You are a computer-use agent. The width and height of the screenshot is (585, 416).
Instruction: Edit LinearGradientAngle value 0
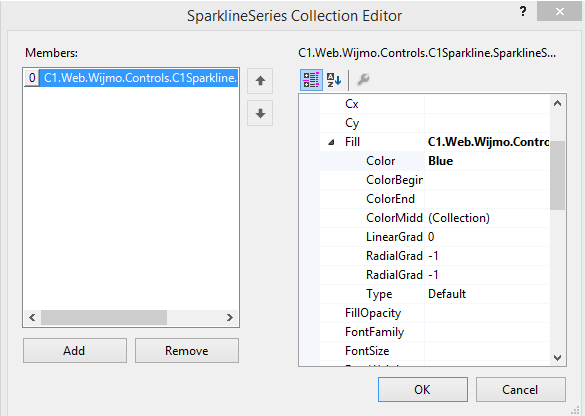(x=487, y=237)
